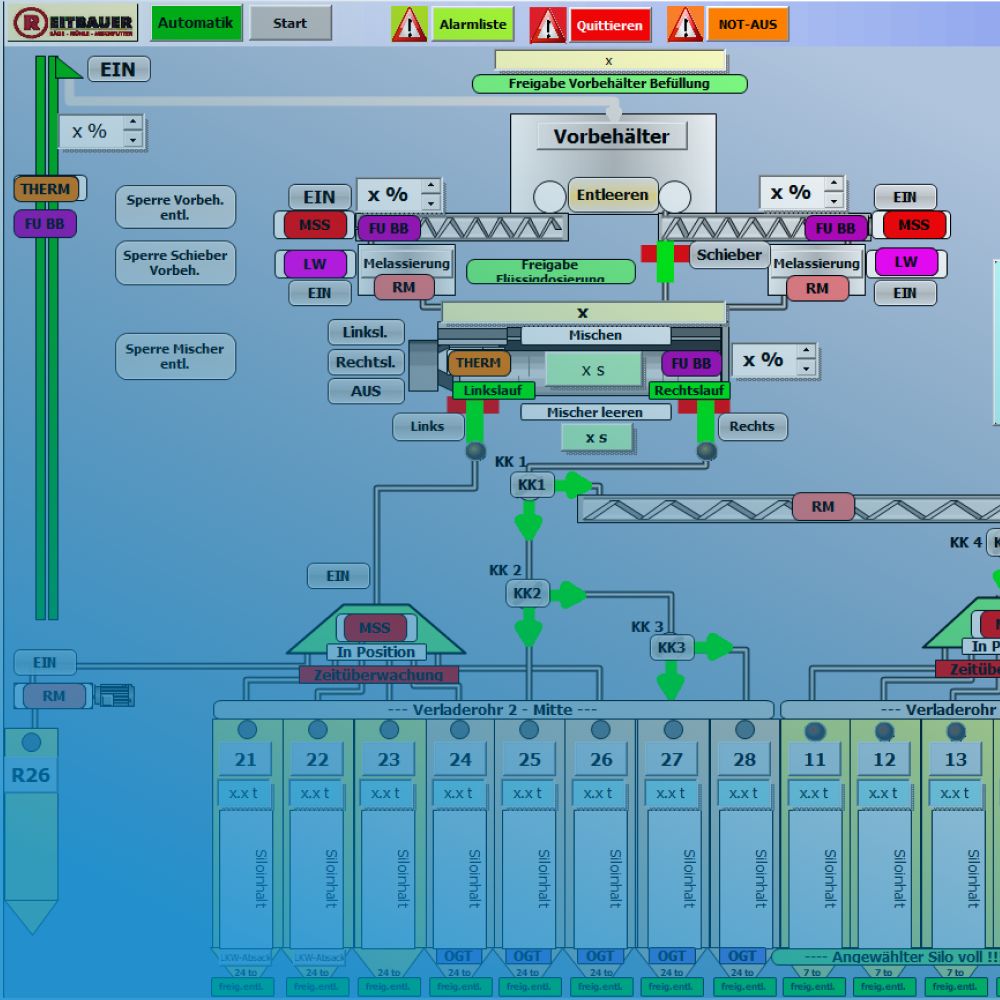The image size is (1000, 1000).
Task: Select the Verladerohr 2 - Mitte header
Action: click(493, 710)
